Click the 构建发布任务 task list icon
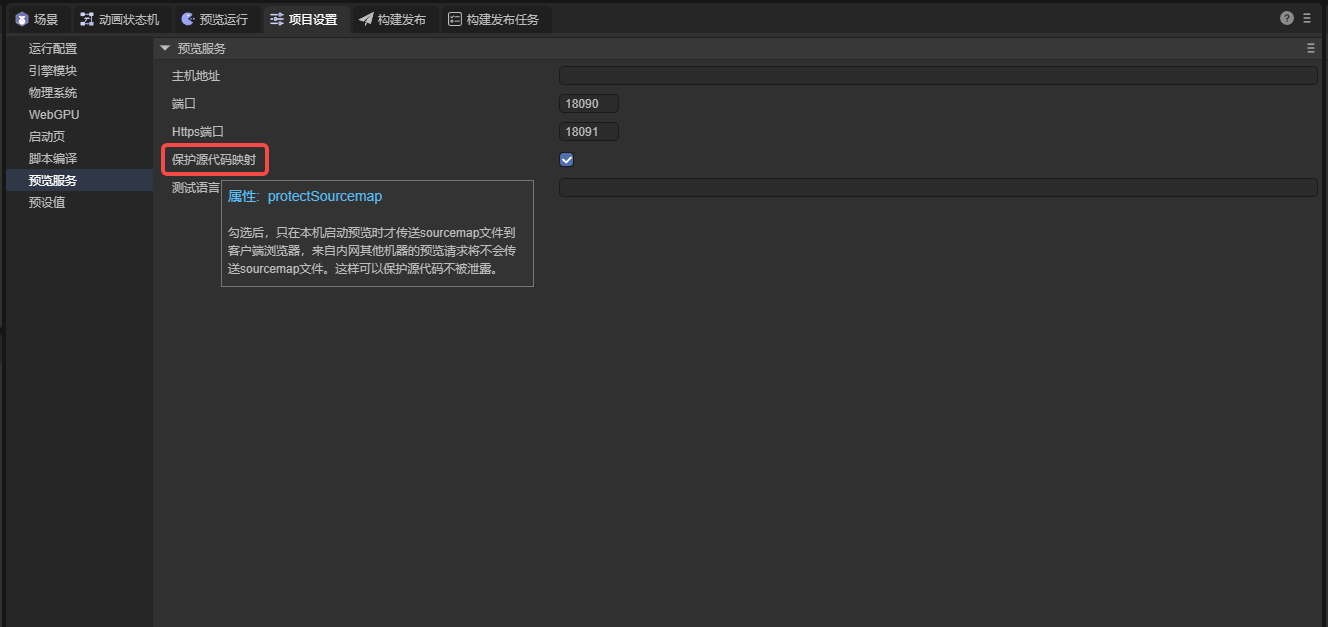 [455, 19]
